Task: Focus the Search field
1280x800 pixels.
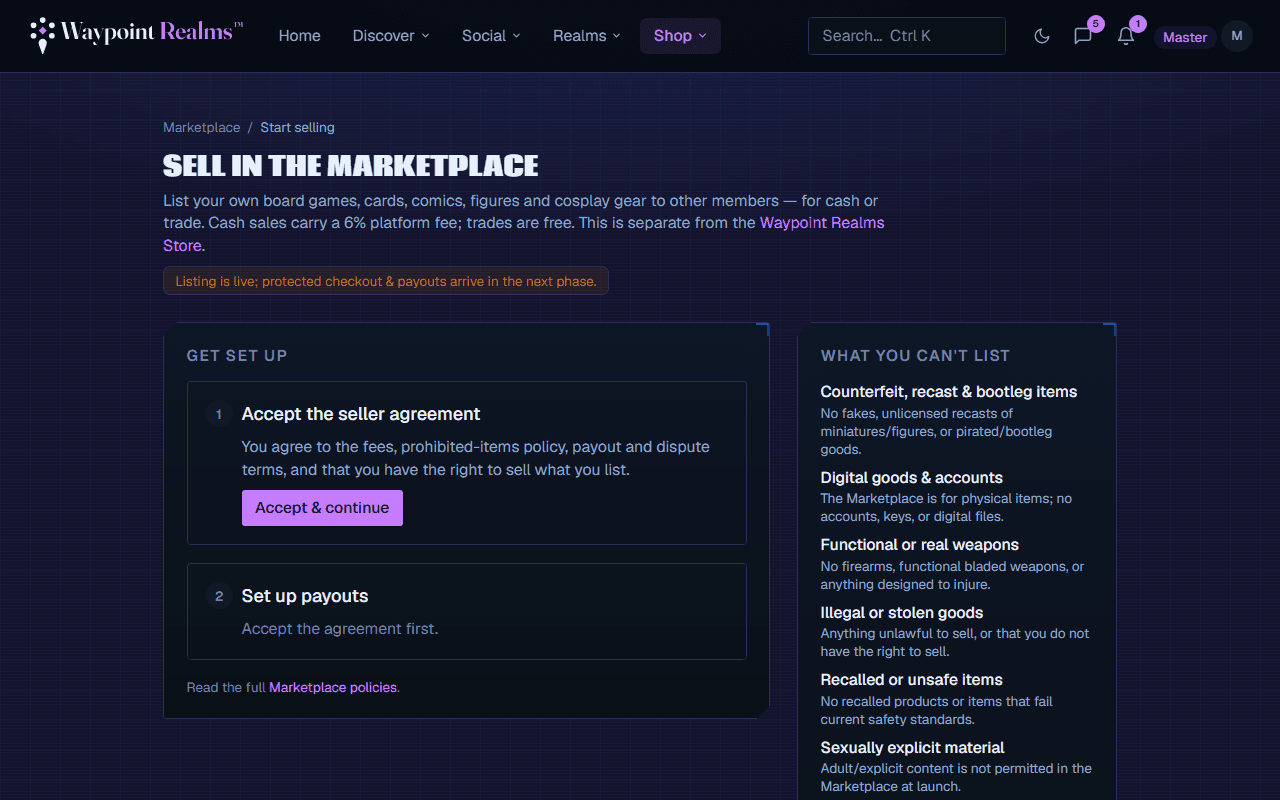Action: tap(907, 35)
